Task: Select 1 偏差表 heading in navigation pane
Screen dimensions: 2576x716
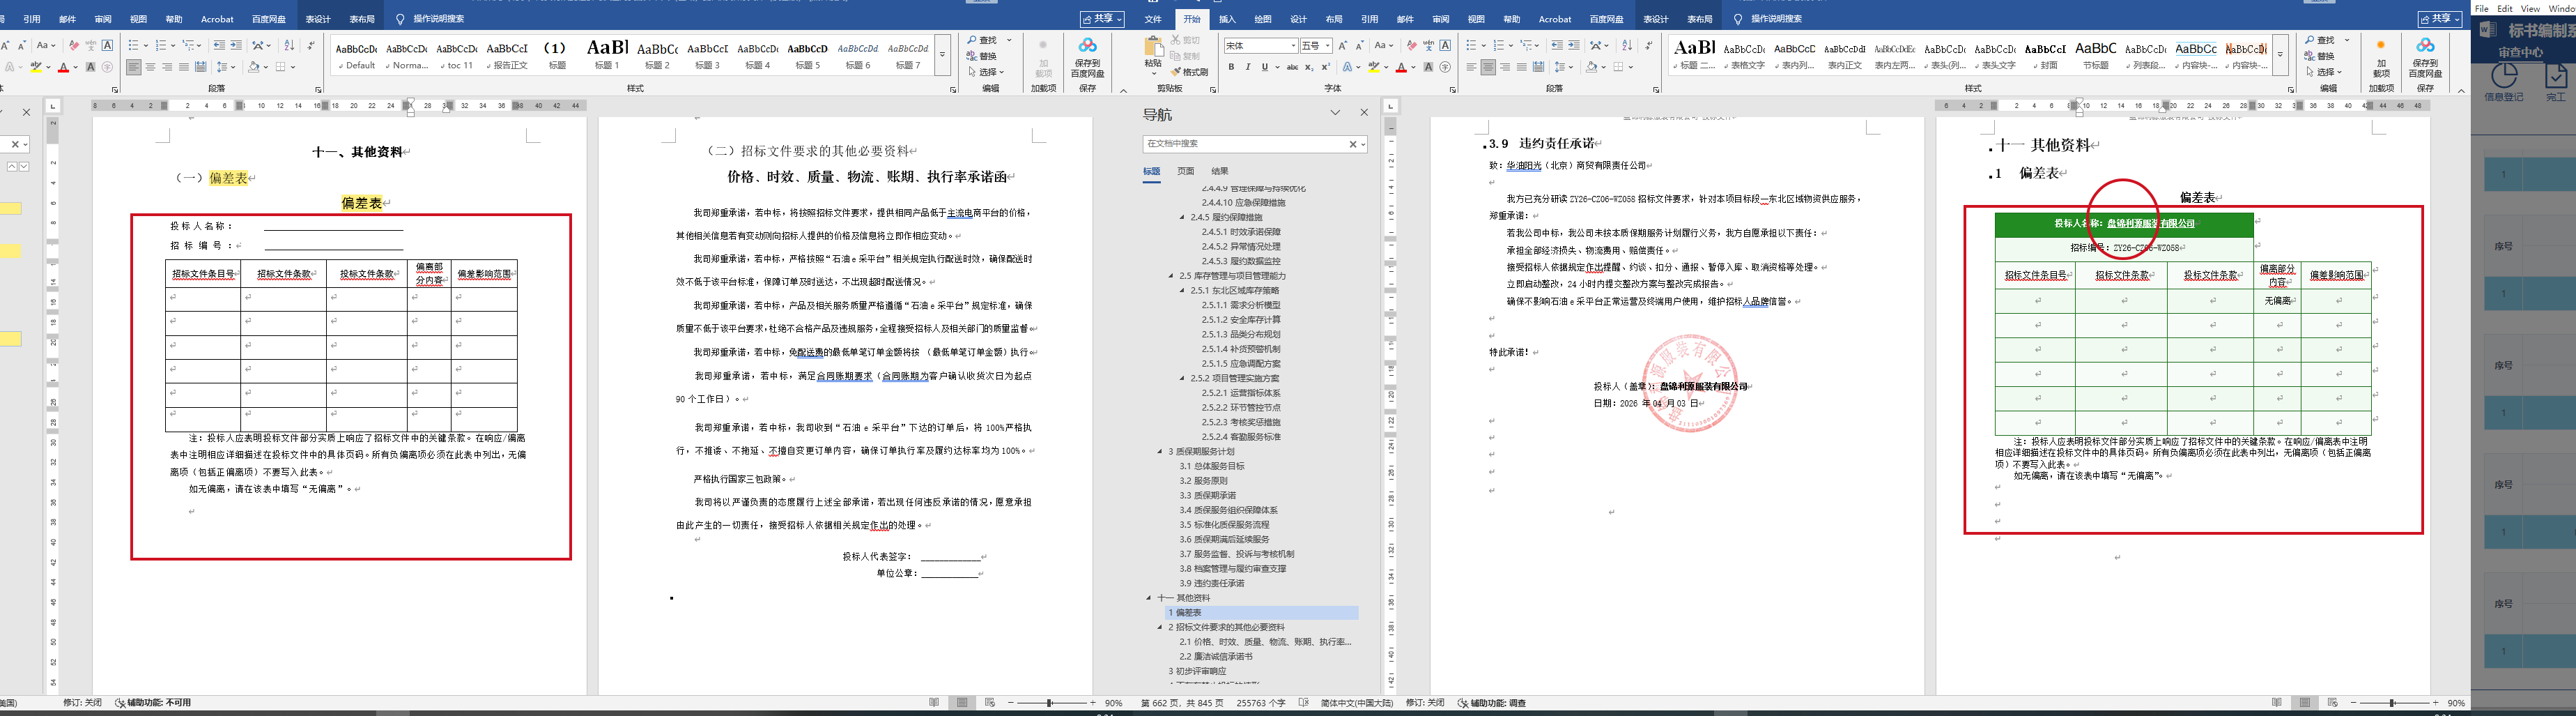Action: tap(1263, 612)
